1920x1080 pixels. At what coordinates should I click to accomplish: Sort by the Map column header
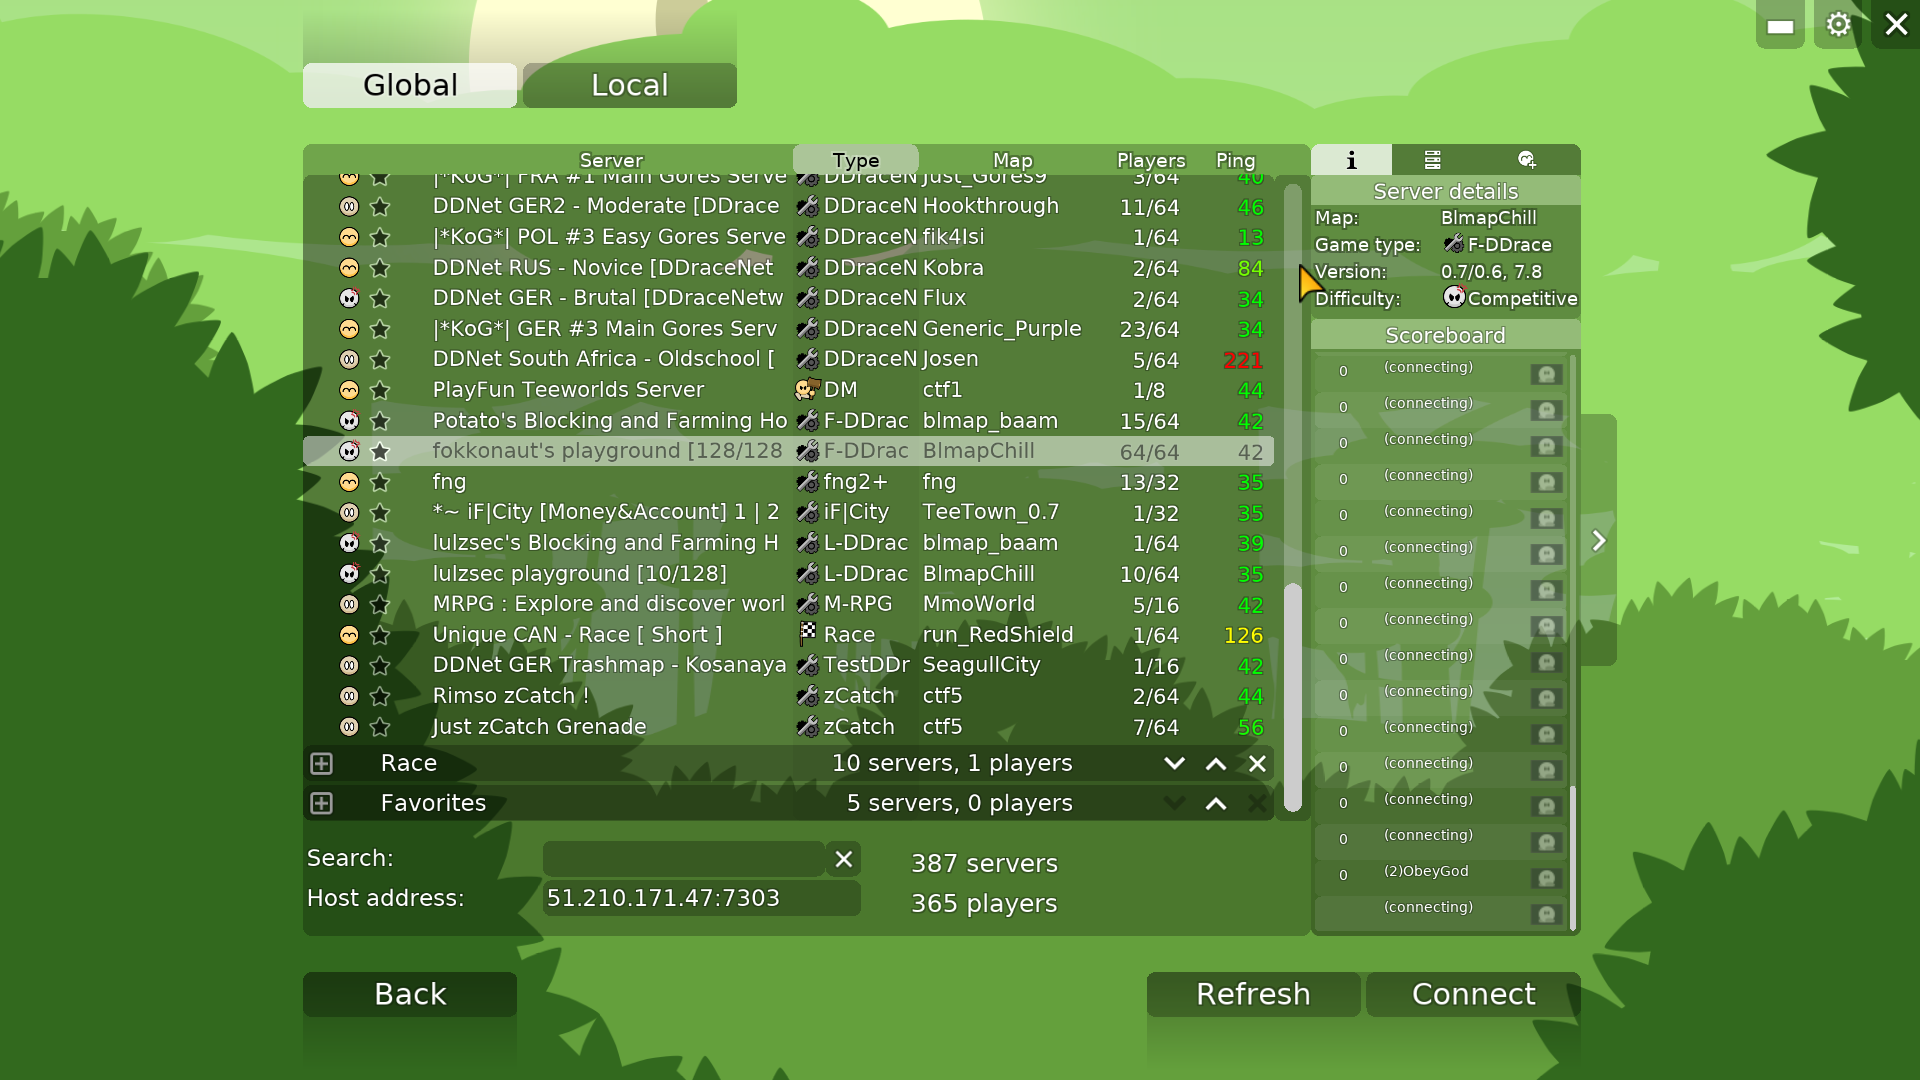pos(1013,160)
